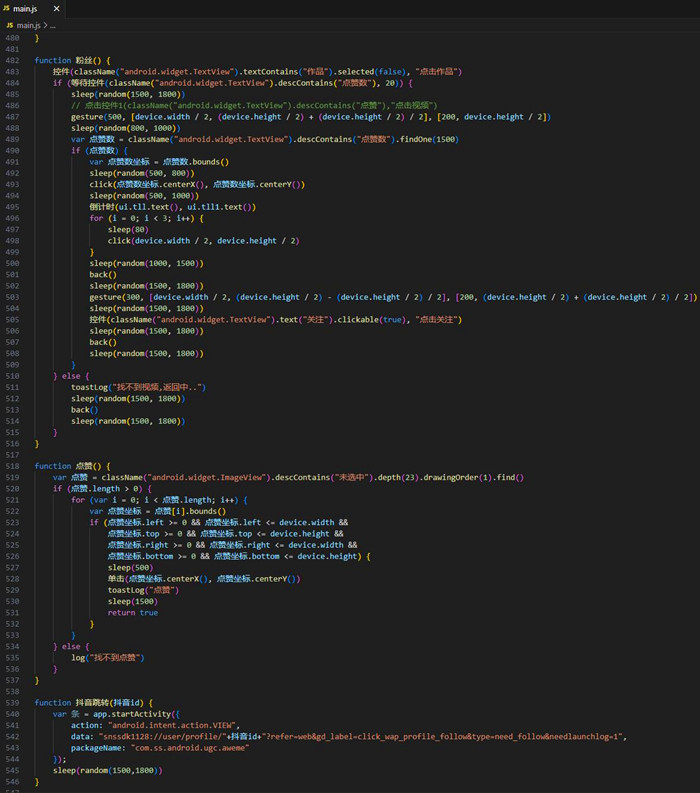Click "sleep(1500)" on line 530
The image size is (700, 793).
click(x=133, y=602)
